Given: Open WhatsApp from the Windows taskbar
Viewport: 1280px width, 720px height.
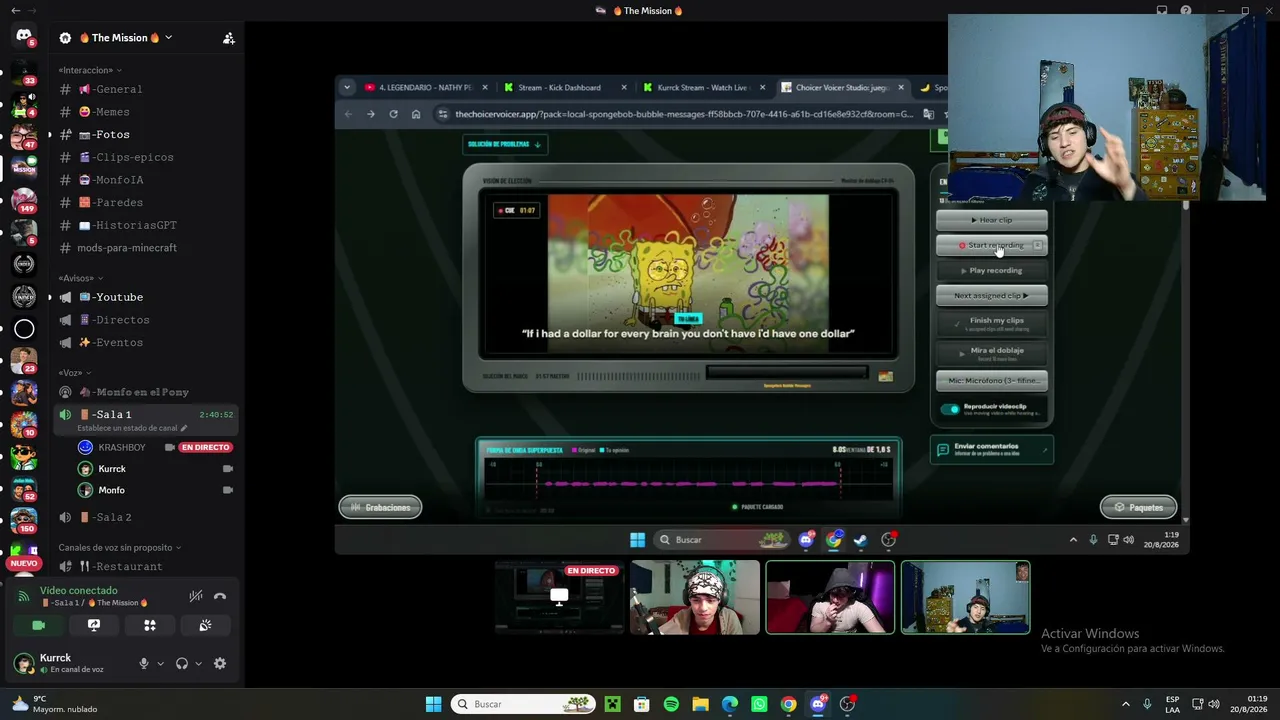Looking at the screenshot, I should click(759, 704).
